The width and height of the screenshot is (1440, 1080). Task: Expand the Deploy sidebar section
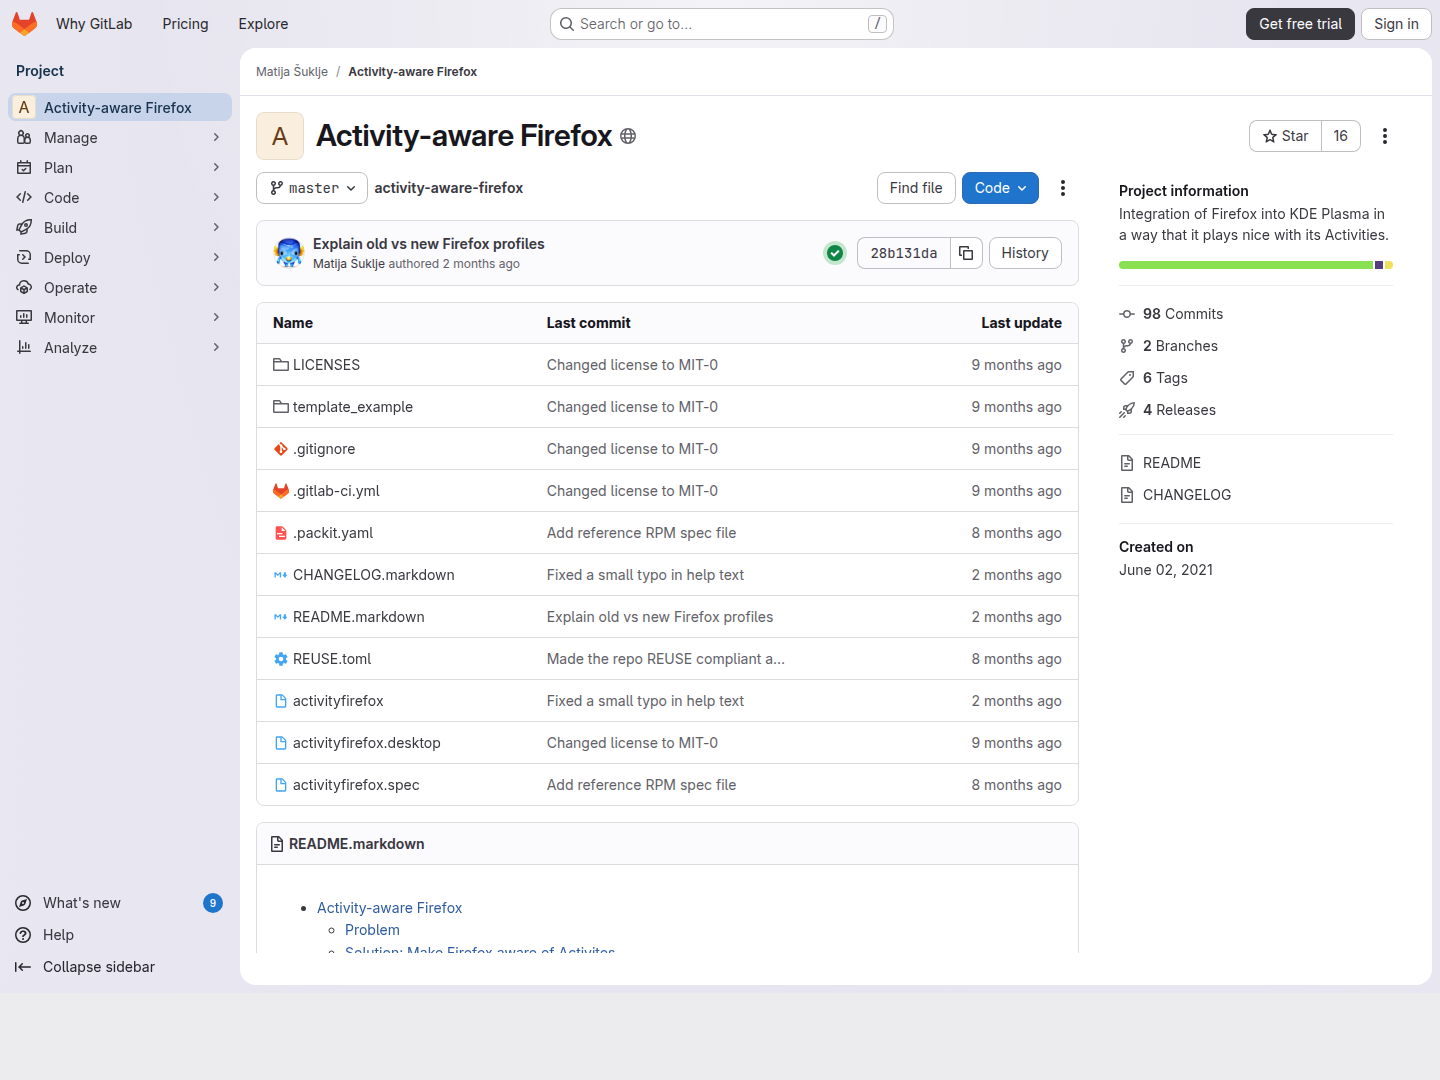point(120,258)
